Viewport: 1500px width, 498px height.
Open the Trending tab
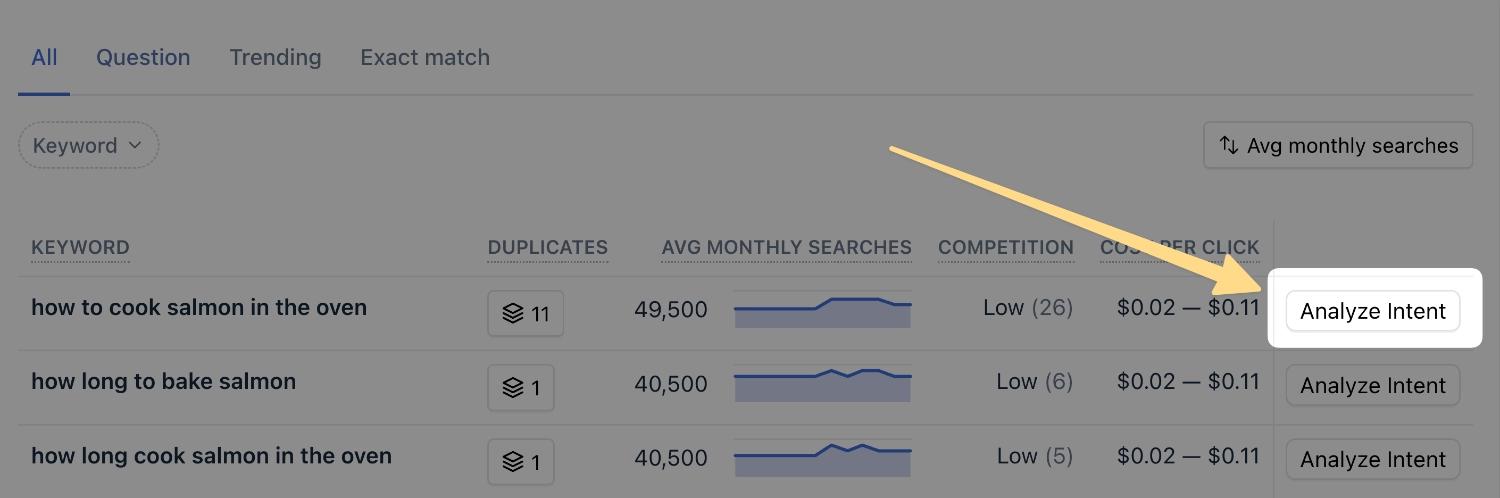275,58
